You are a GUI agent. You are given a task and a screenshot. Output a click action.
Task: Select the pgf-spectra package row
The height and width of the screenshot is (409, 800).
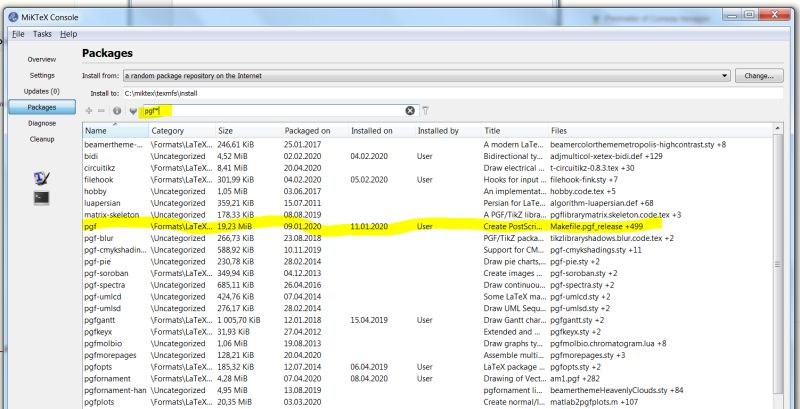[428, 285]
